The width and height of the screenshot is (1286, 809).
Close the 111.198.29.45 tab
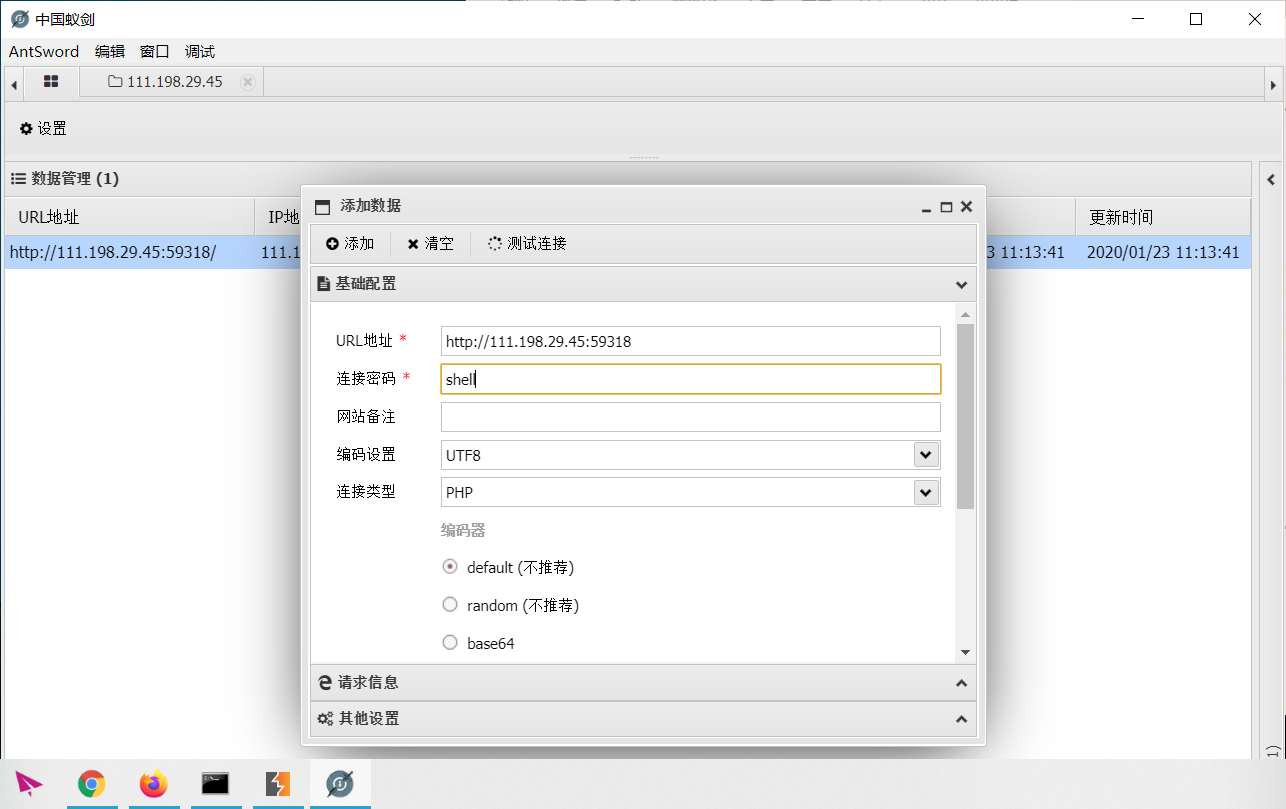click(248, 82)
